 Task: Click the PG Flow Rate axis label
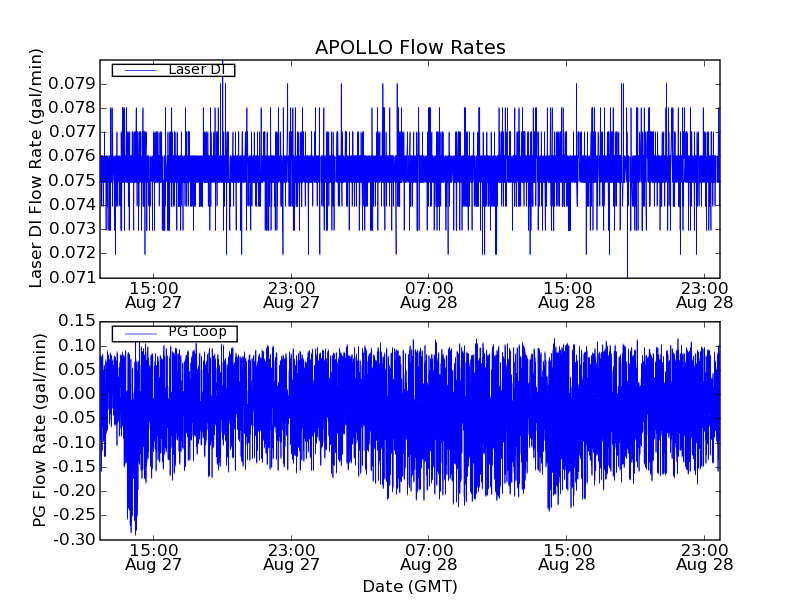point(39,430)
